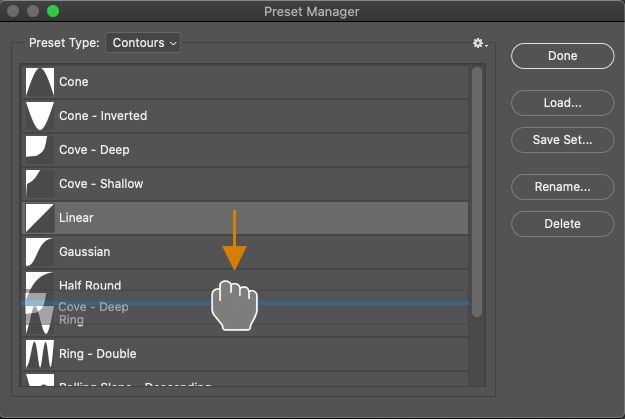Click the Ring - Double contour icon
The width and height of the screenshot is (625, 419).
click(39, 354)
